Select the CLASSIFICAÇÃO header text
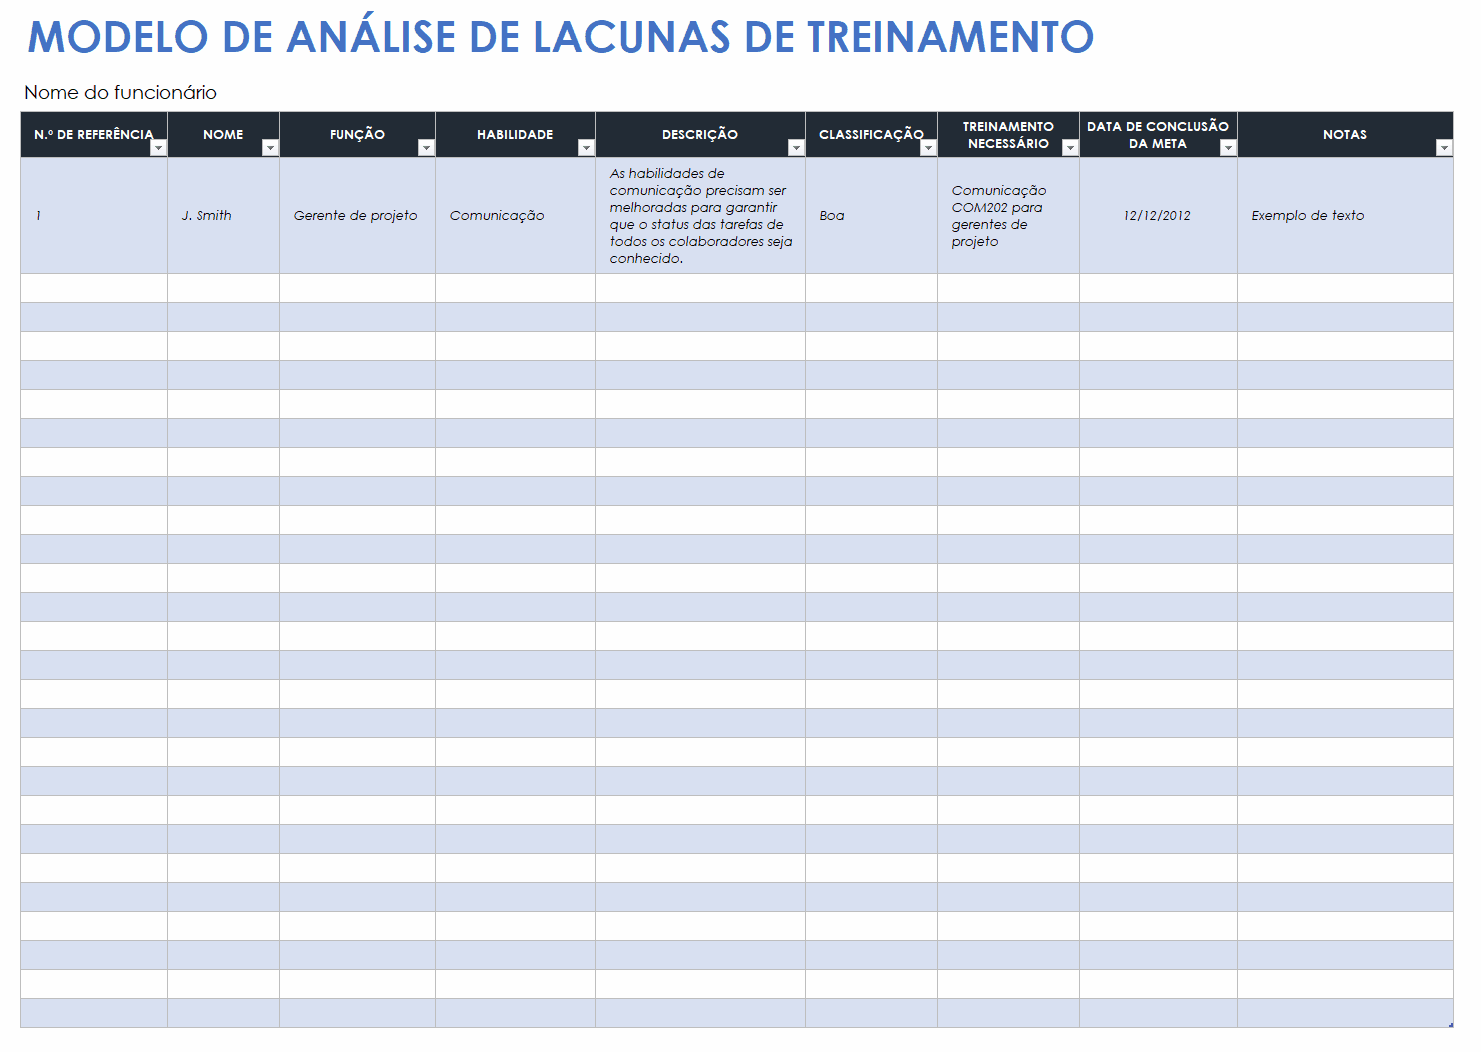 [871, 134]
